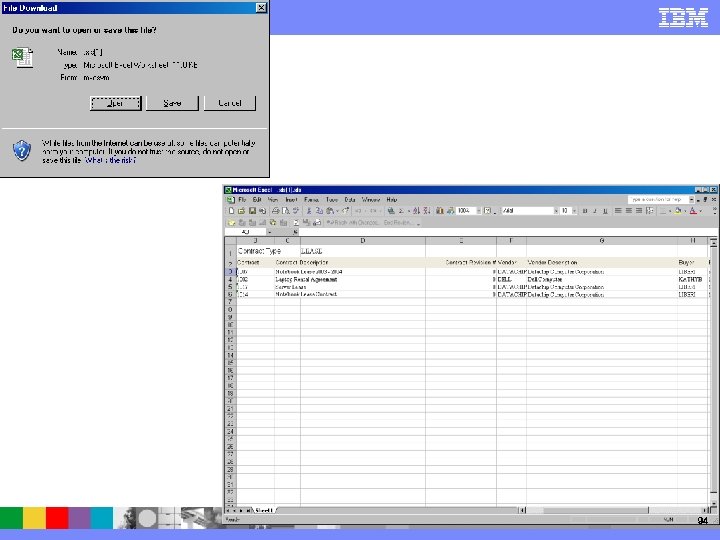Click the Align Right icon
The height and width of the screenshot is (540, 720).
pyautogui.click(x=639, y=210)
